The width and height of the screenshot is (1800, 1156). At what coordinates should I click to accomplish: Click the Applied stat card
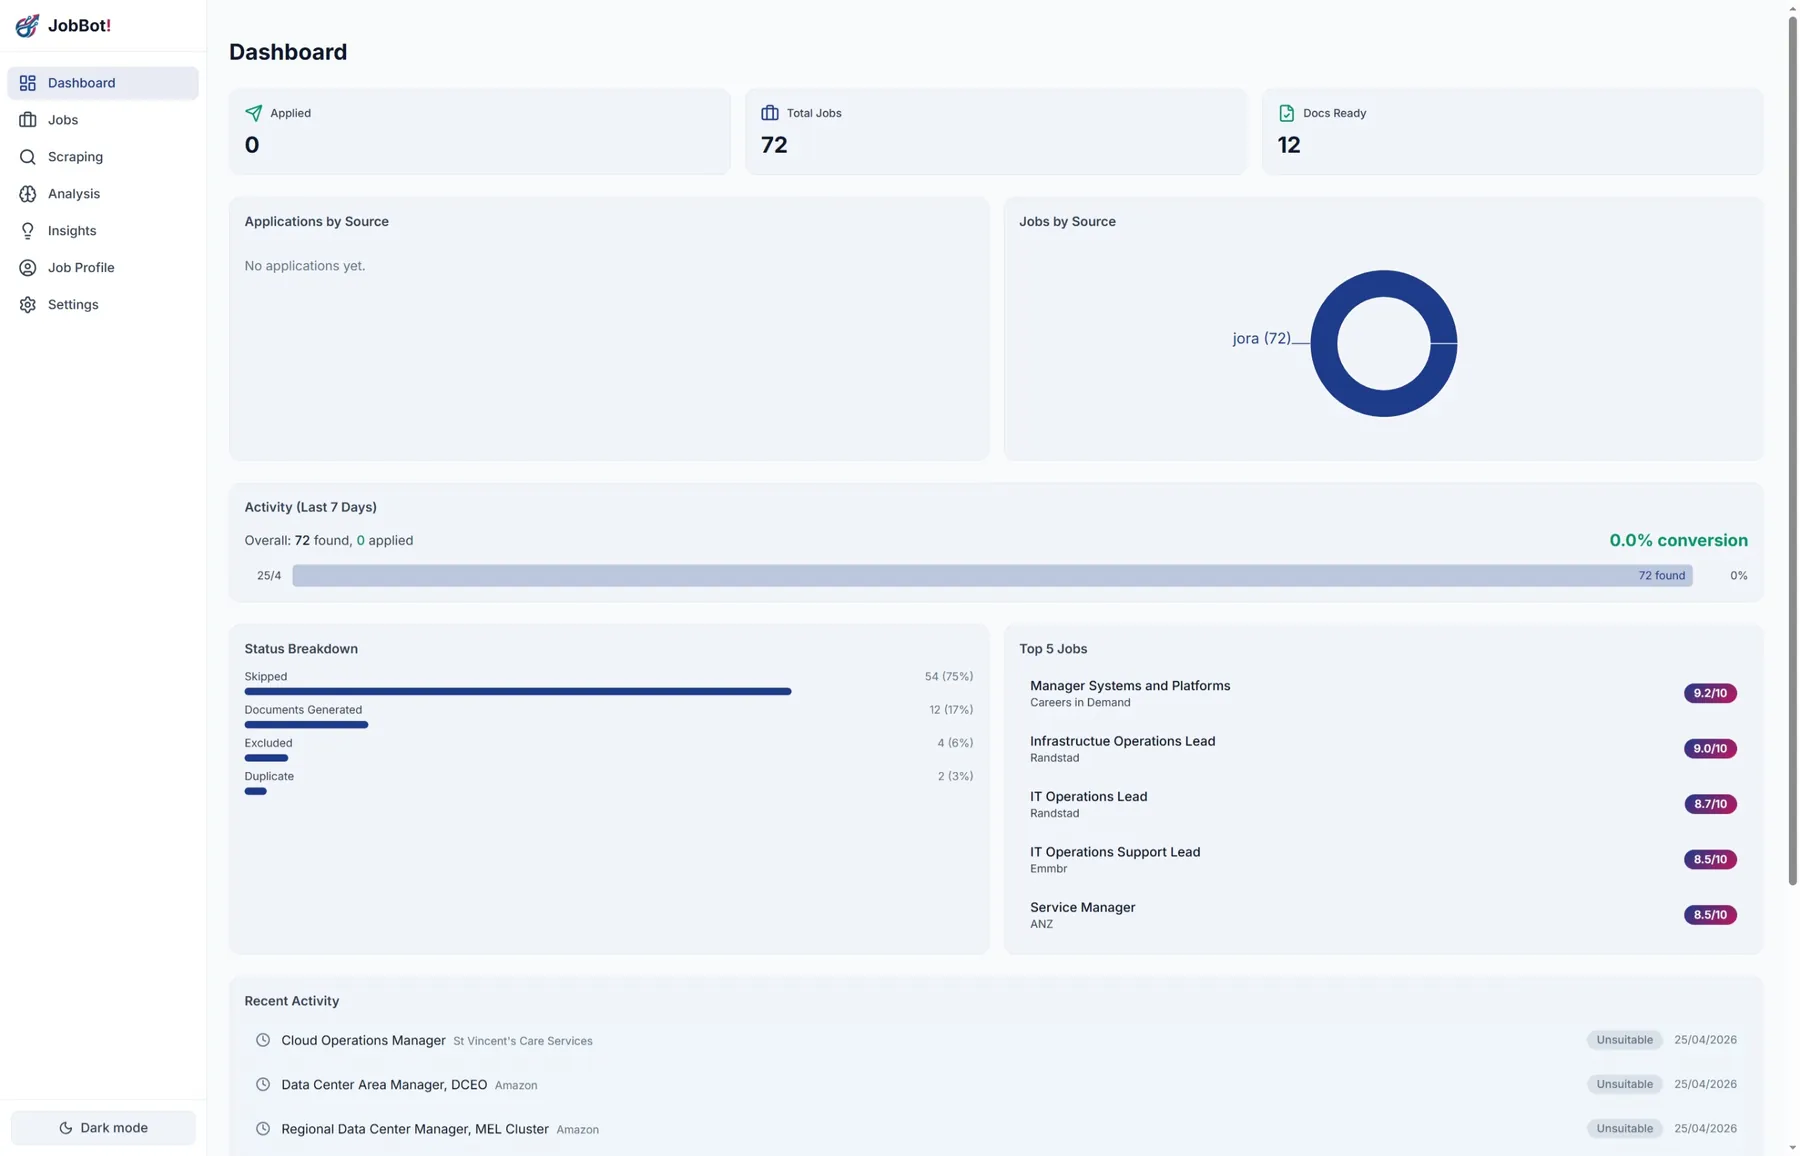point(480,132)
